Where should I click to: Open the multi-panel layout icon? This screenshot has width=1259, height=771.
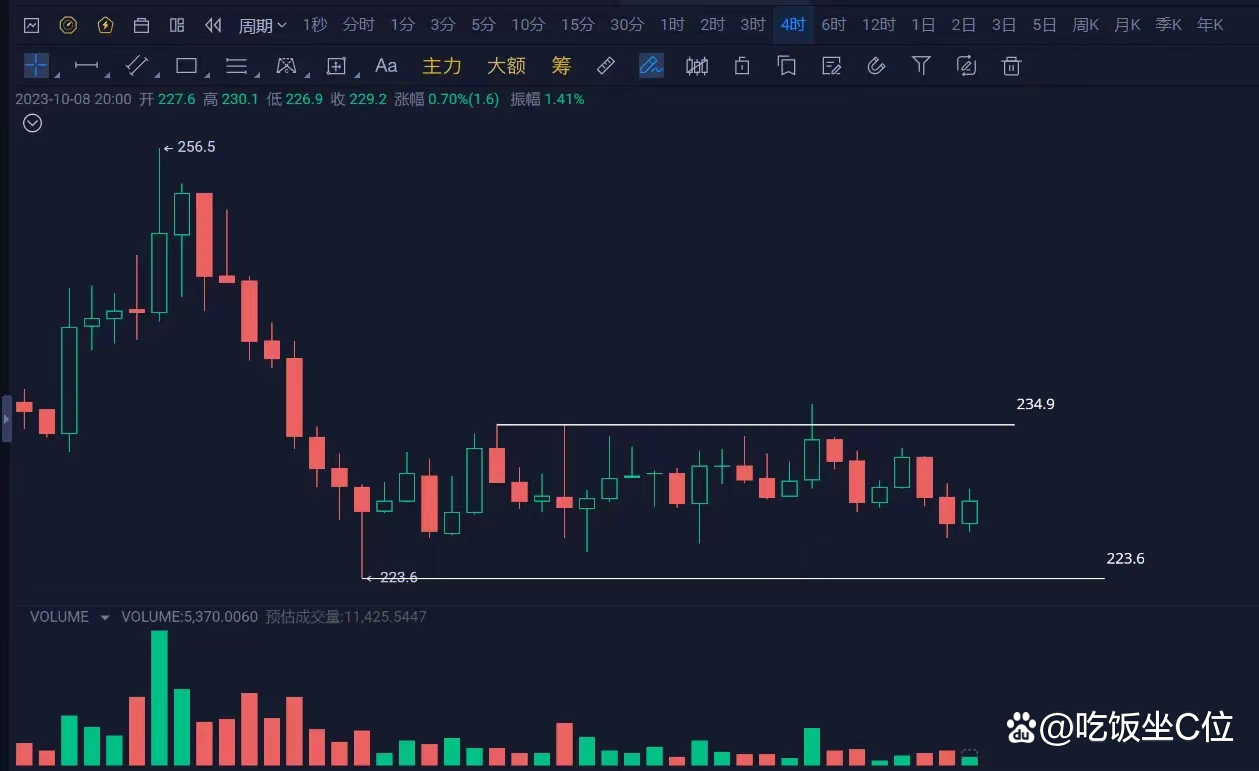(x=177, y=25)
